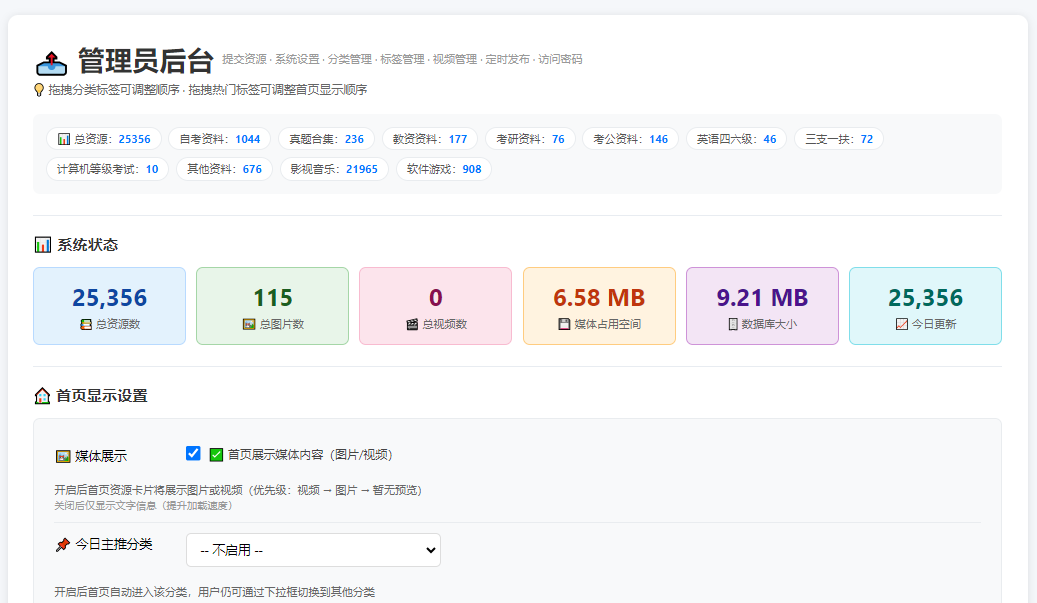This screenshot has height=603, width=1037.
Task: Click the 管理员后台 page title
Action: pos(146,61)
